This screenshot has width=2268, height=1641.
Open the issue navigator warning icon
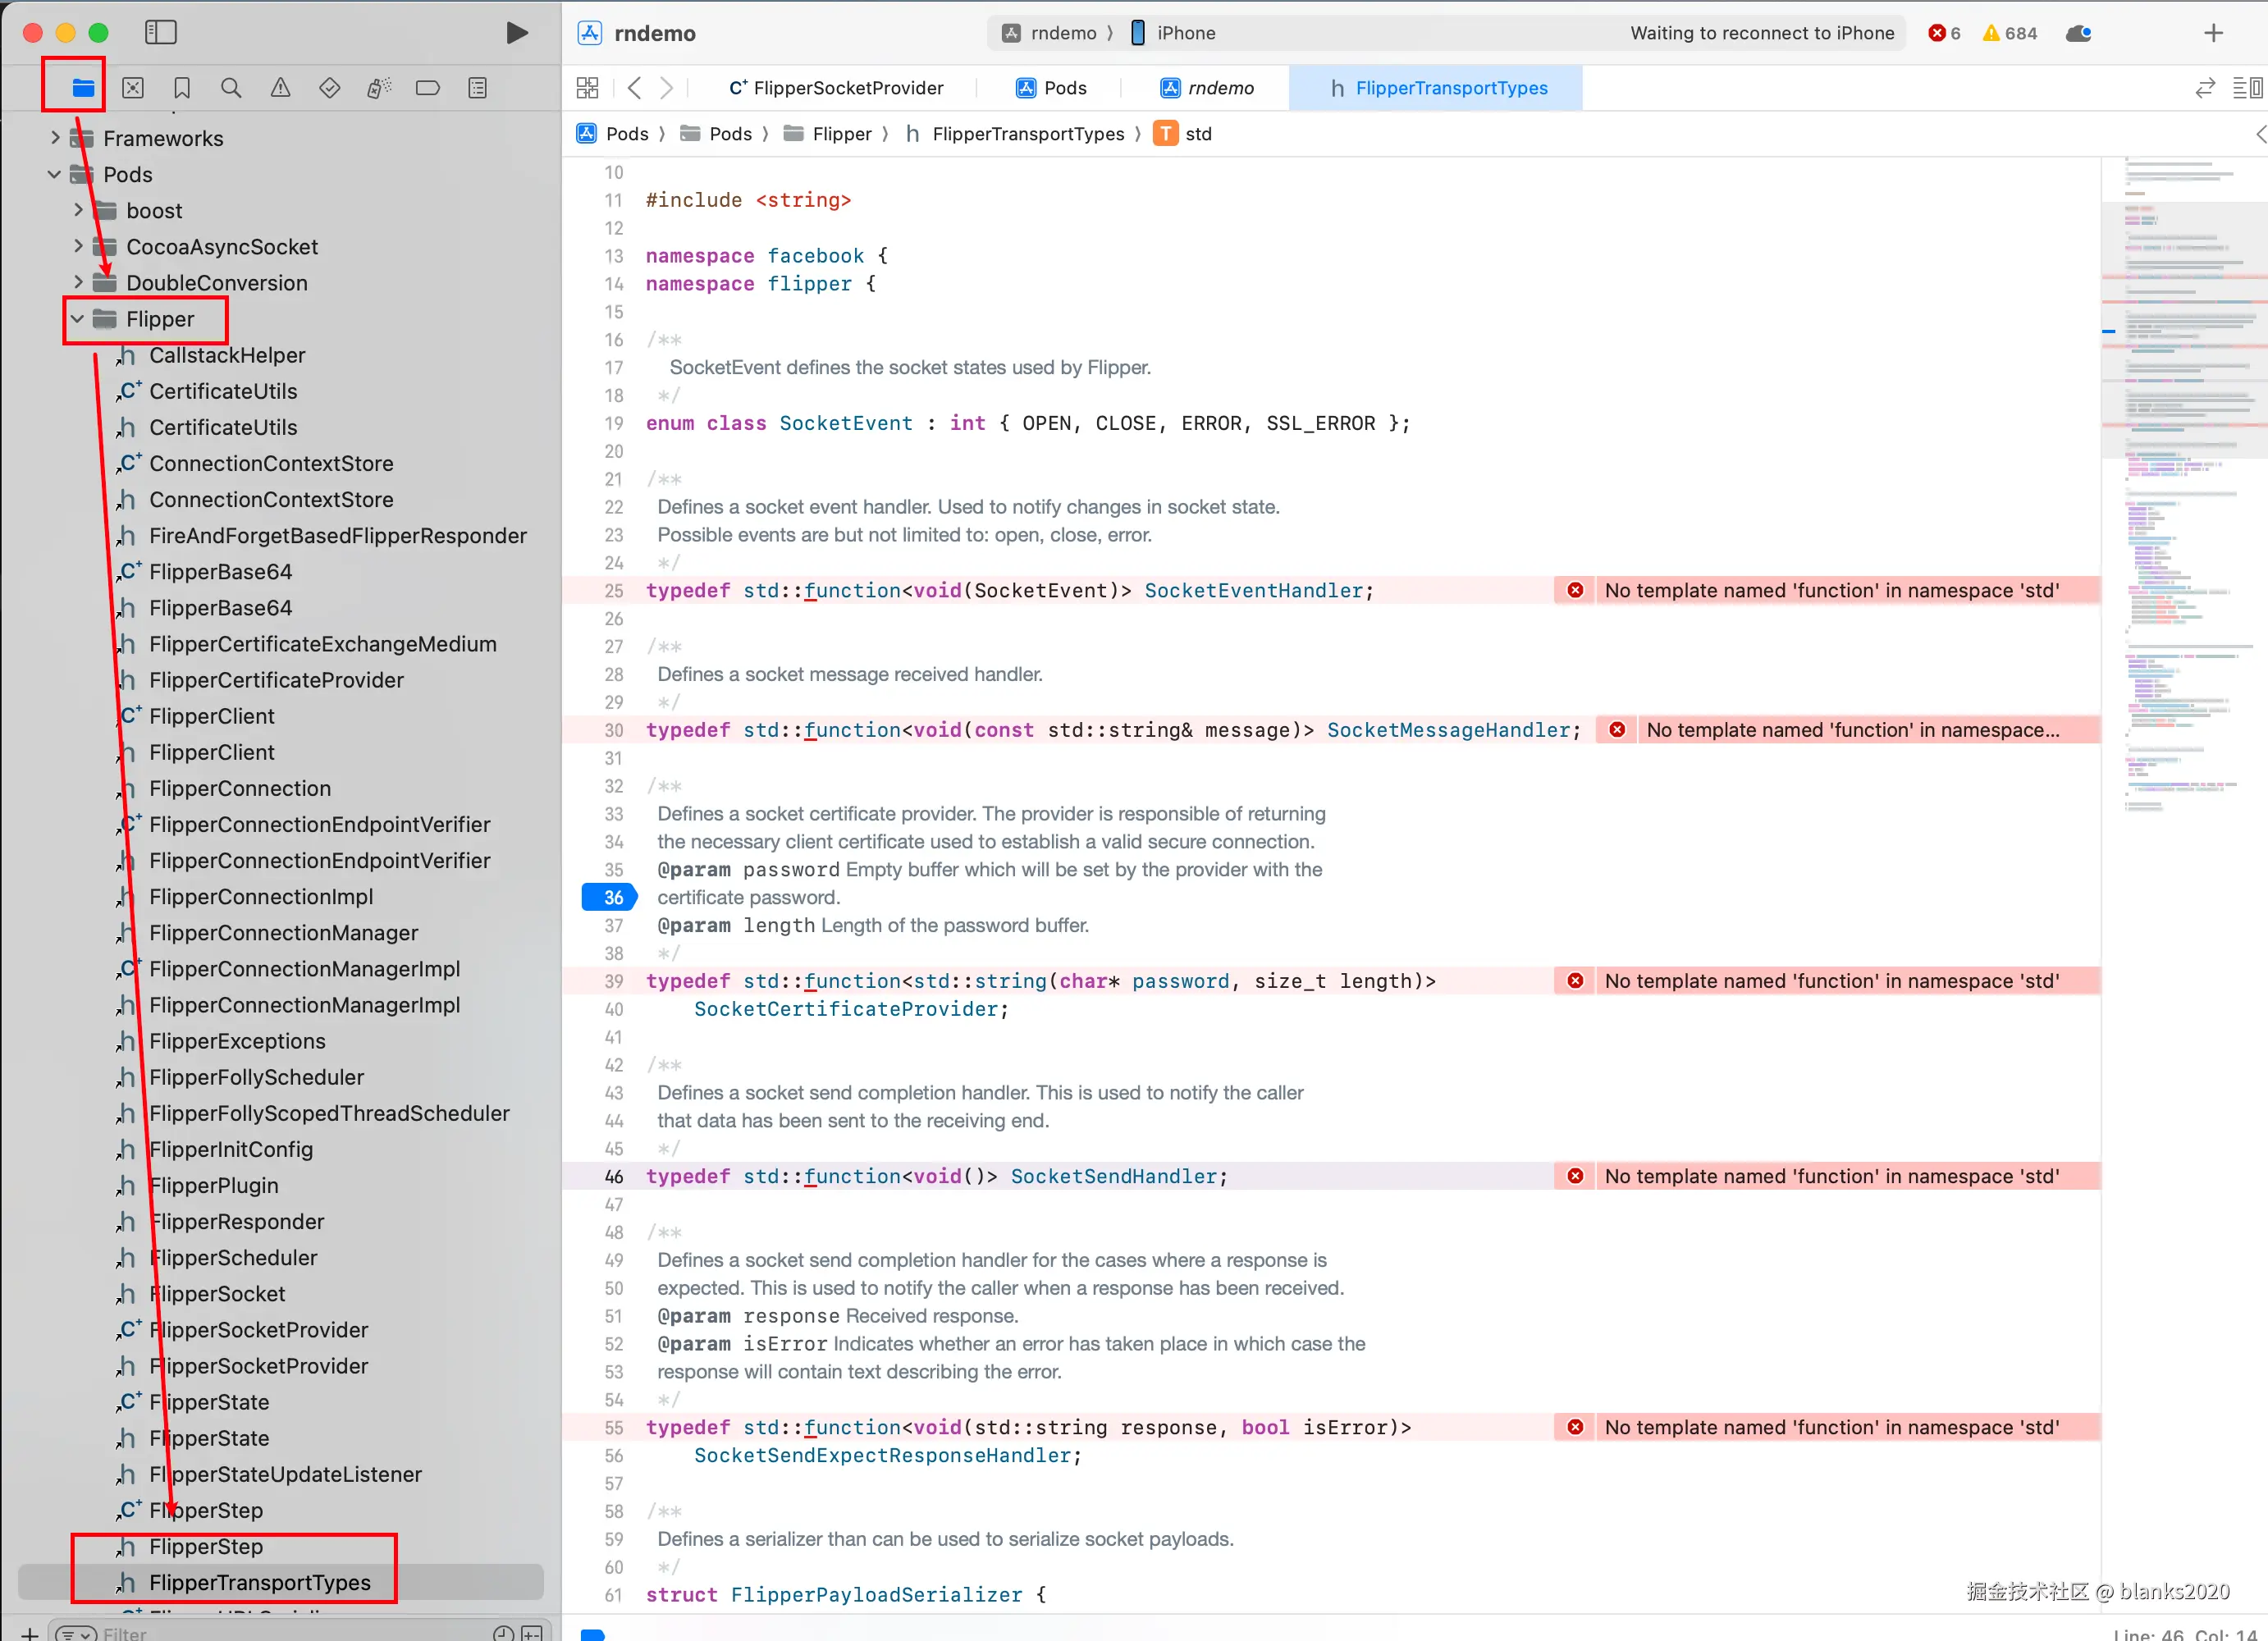(280, 88)
